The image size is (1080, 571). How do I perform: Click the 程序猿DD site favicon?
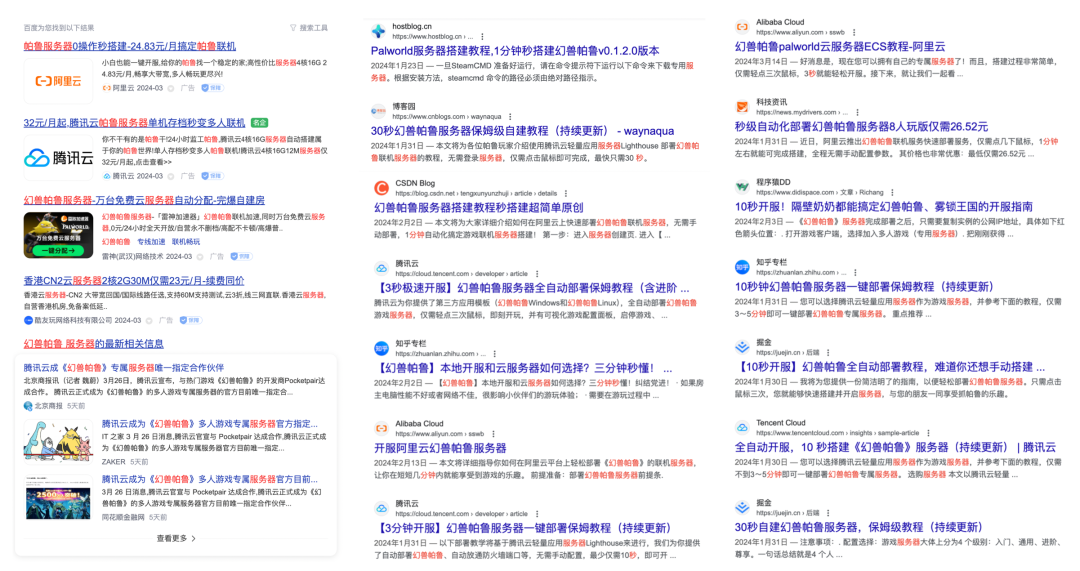coord(742,187)
